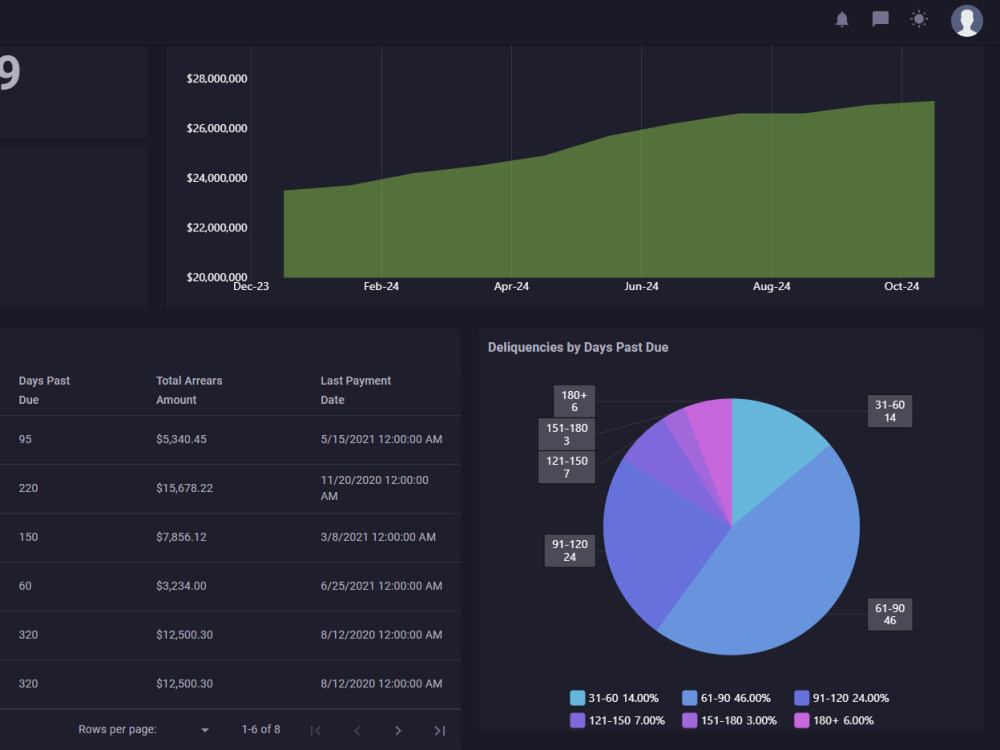Click the 11/20/2020 last payment date
This screenshot has width=1000, height=750.
pyautogui.click(x=374, y=488)
